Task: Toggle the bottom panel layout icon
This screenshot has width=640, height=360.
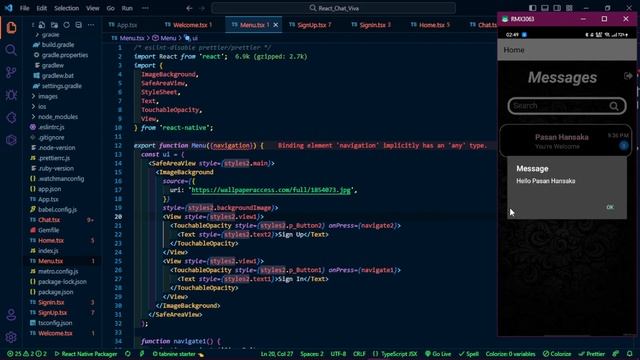Action: [x=545, y=8]
